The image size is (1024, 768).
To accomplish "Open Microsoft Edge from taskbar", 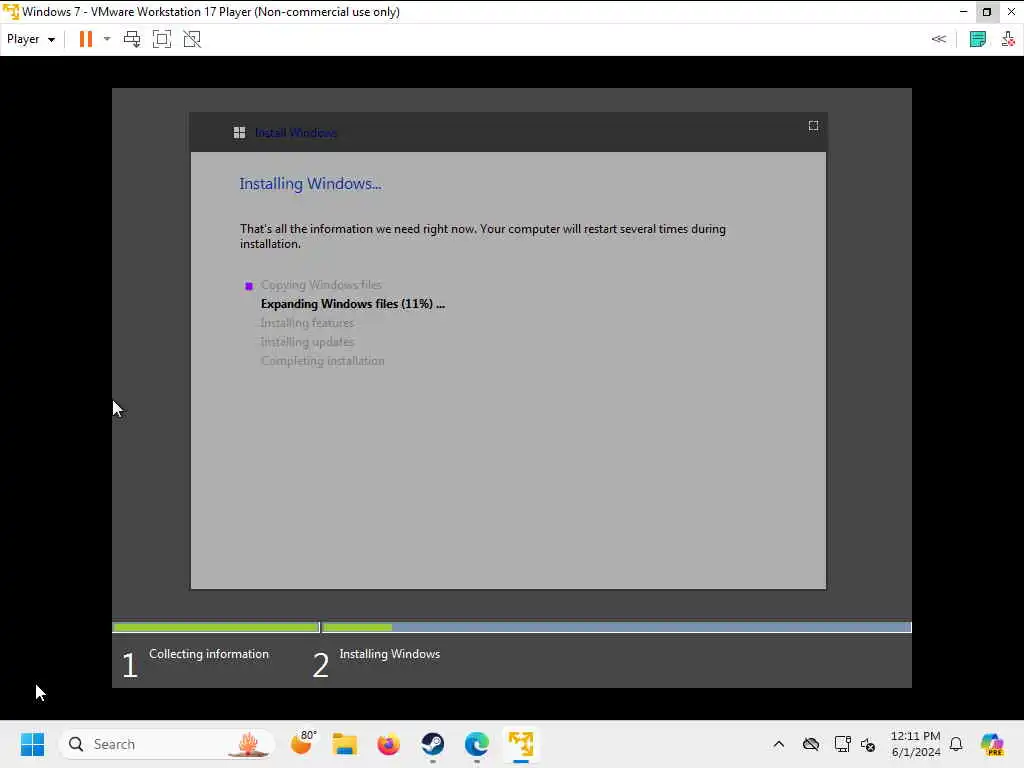I will [477, 744].
